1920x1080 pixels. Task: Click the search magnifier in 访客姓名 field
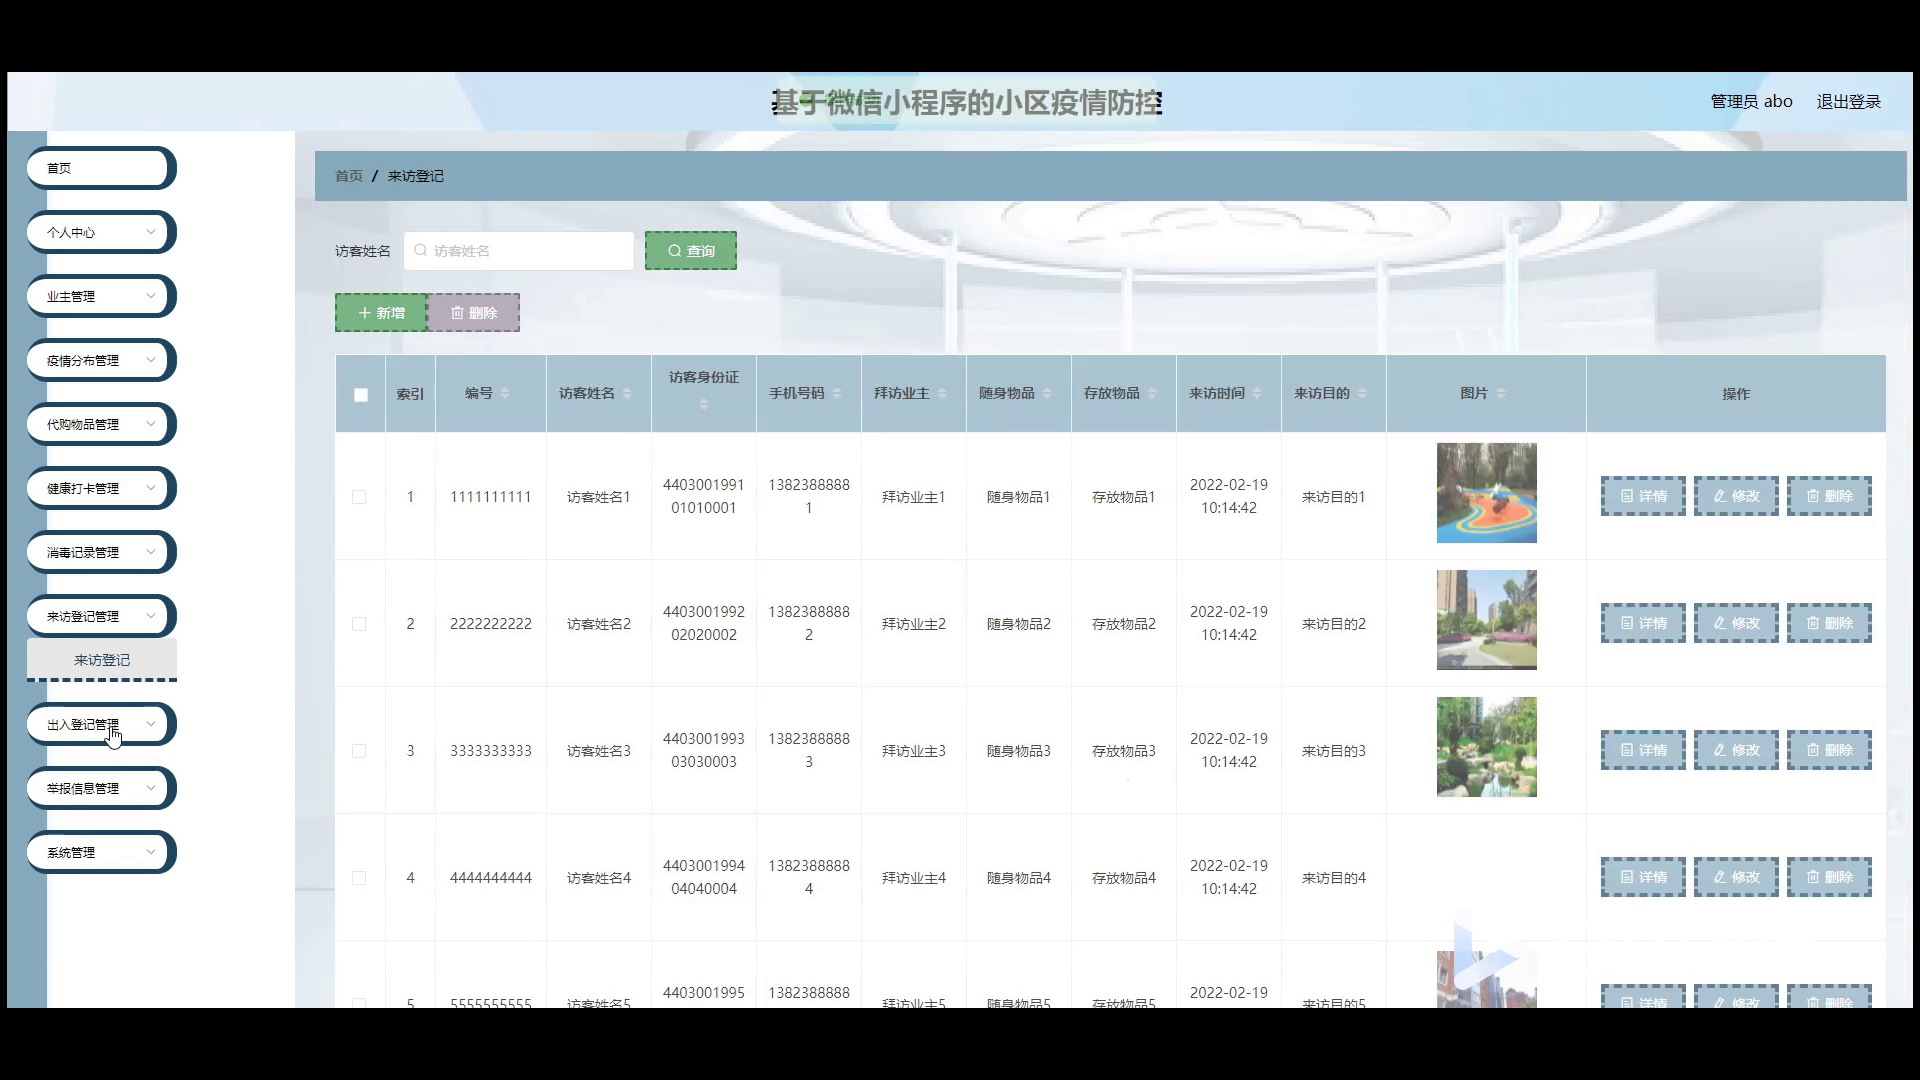(421, 250)
